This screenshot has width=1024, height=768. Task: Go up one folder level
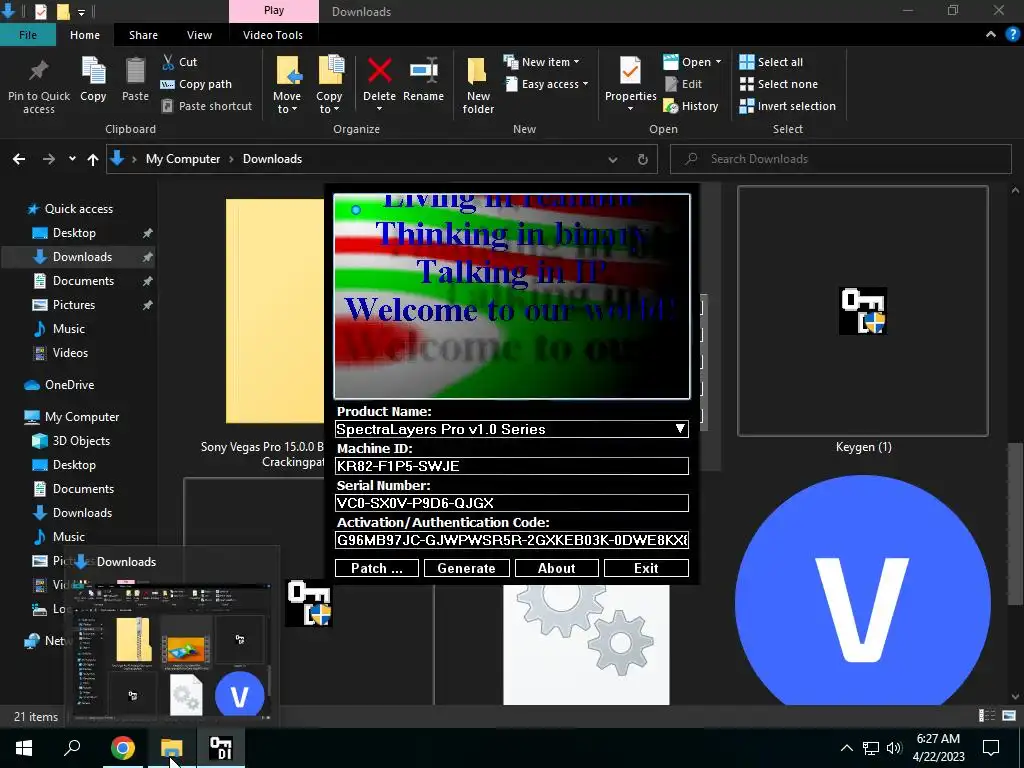coord(93,159)
